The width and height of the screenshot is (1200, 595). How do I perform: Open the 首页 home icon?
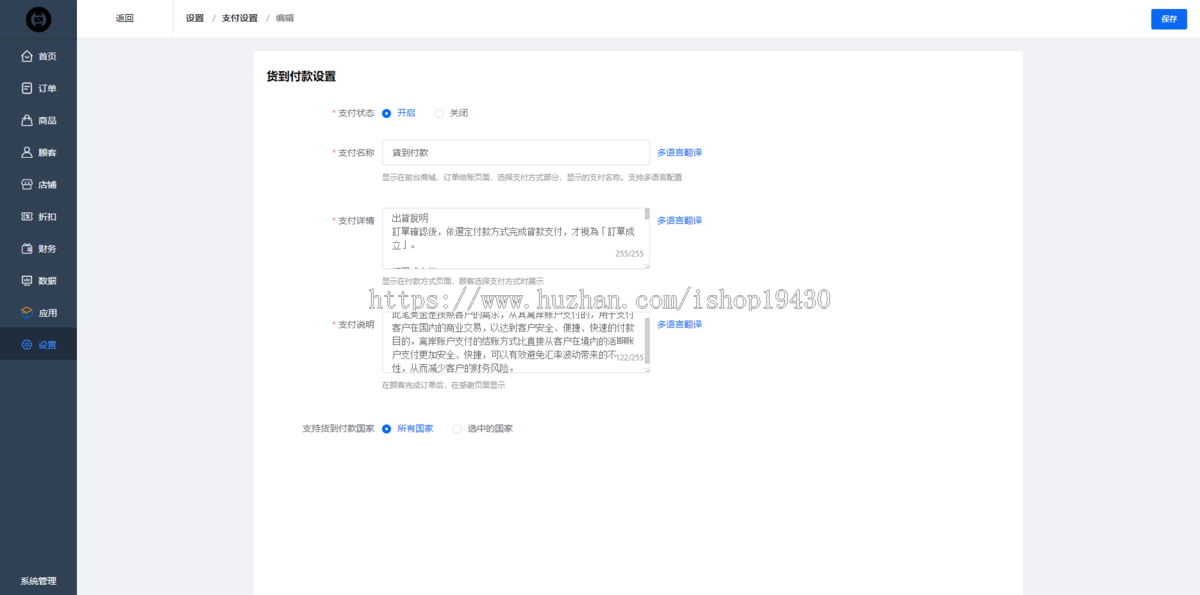27,56
